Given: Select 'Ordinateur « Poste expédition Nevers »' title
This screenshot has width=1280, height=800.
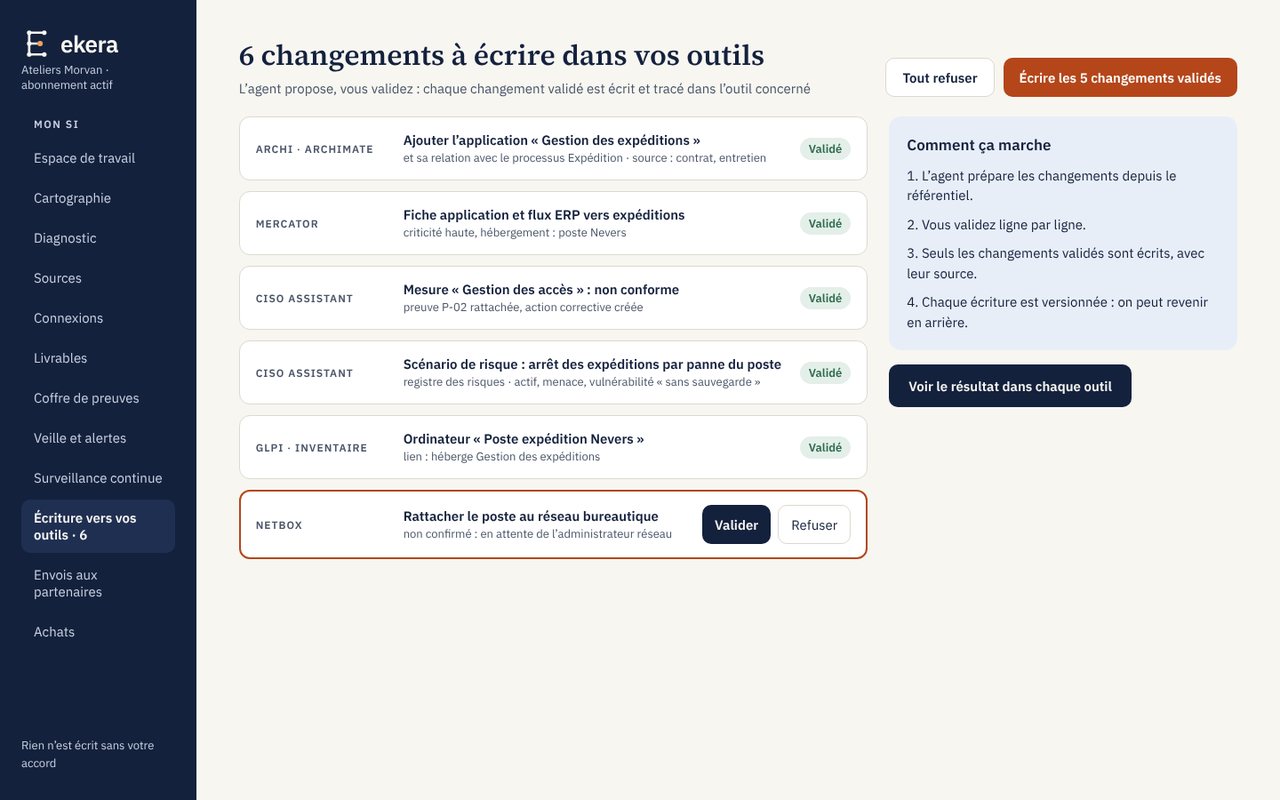Looking at the screenshot, I should [x=524, y=439].
